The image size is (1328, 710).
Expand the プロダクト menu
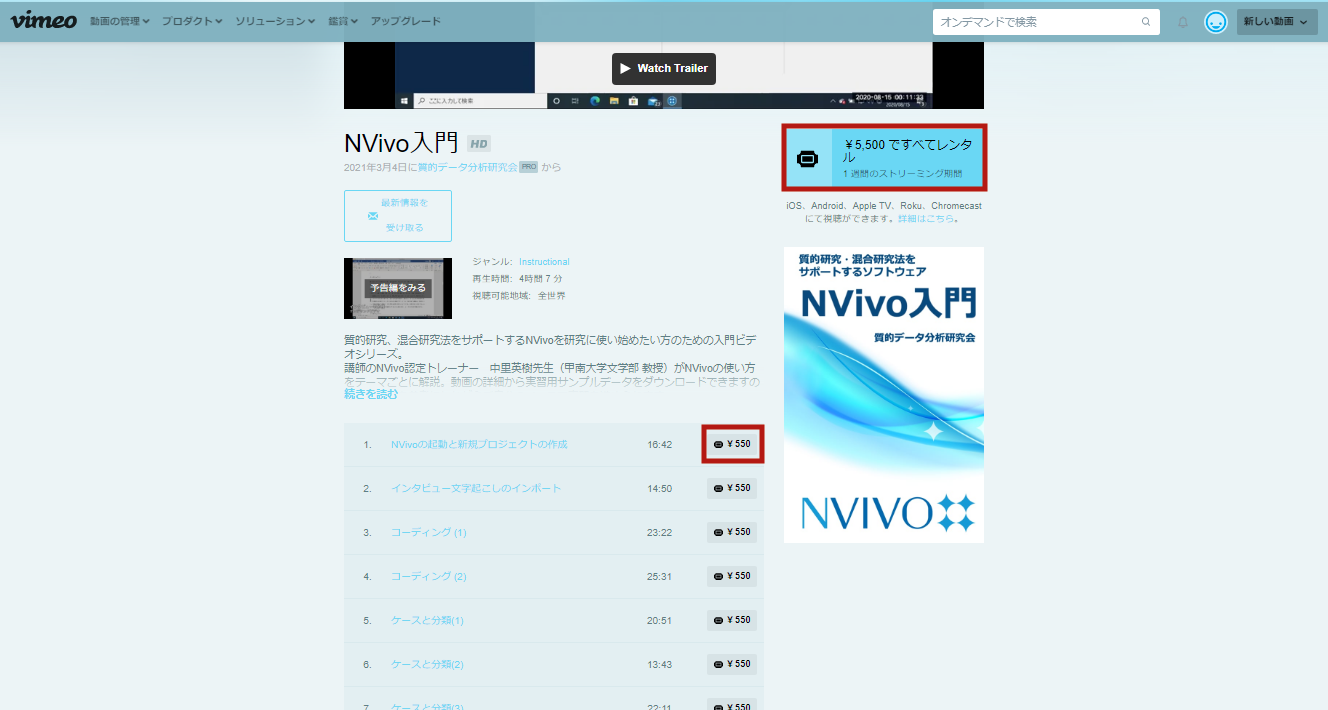(x=192, y=21)
